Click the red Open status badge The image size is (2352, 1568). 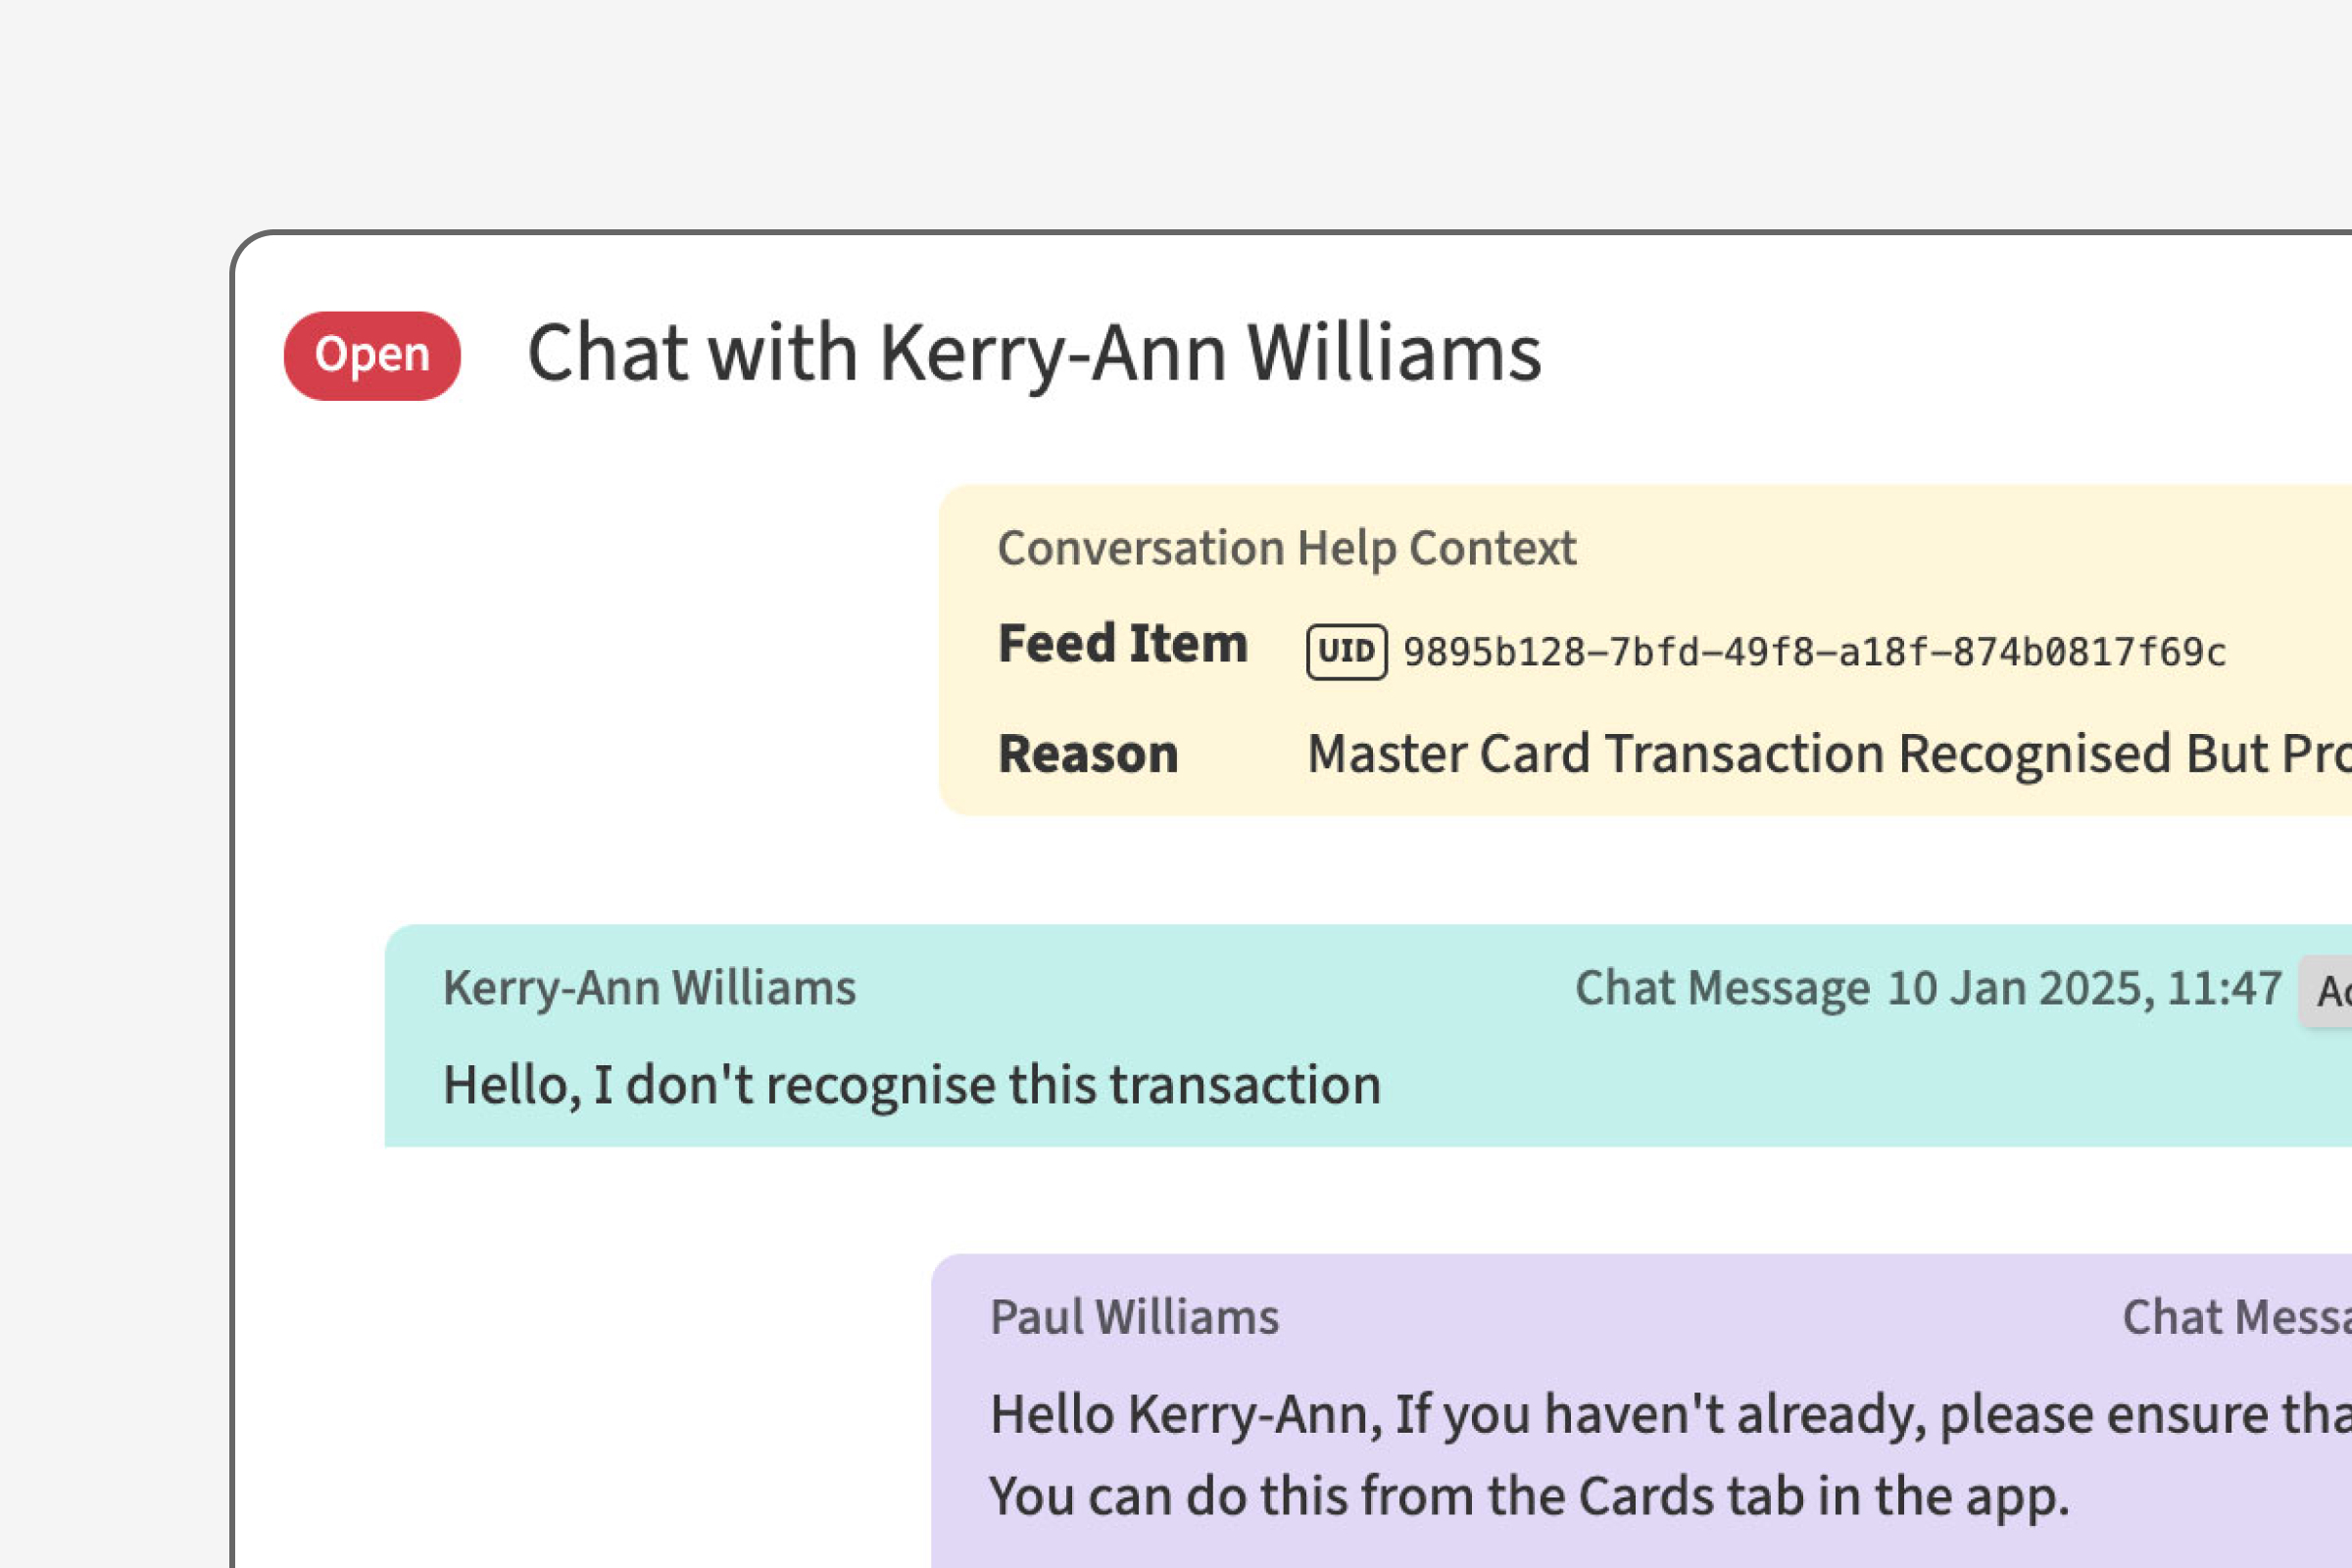[x=372, y=355]
